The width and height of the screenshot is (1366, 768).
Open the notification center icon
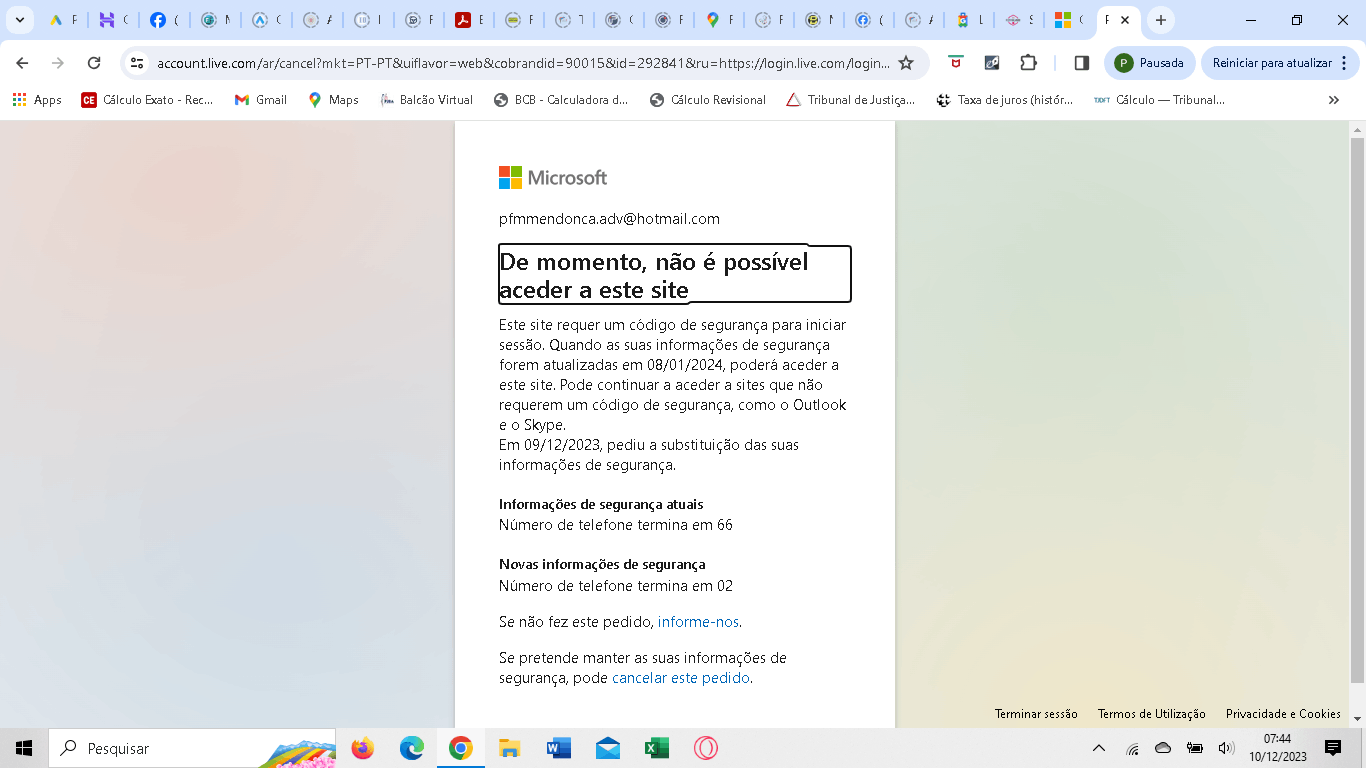click(x=1332, y=748)
